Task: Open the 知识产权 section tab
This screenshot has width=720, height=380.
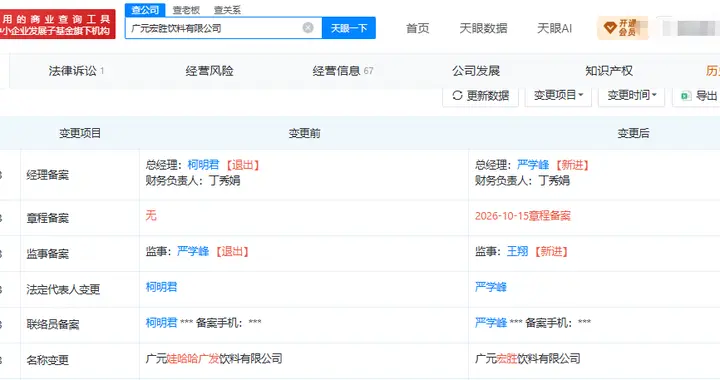Action: [609, 71]
